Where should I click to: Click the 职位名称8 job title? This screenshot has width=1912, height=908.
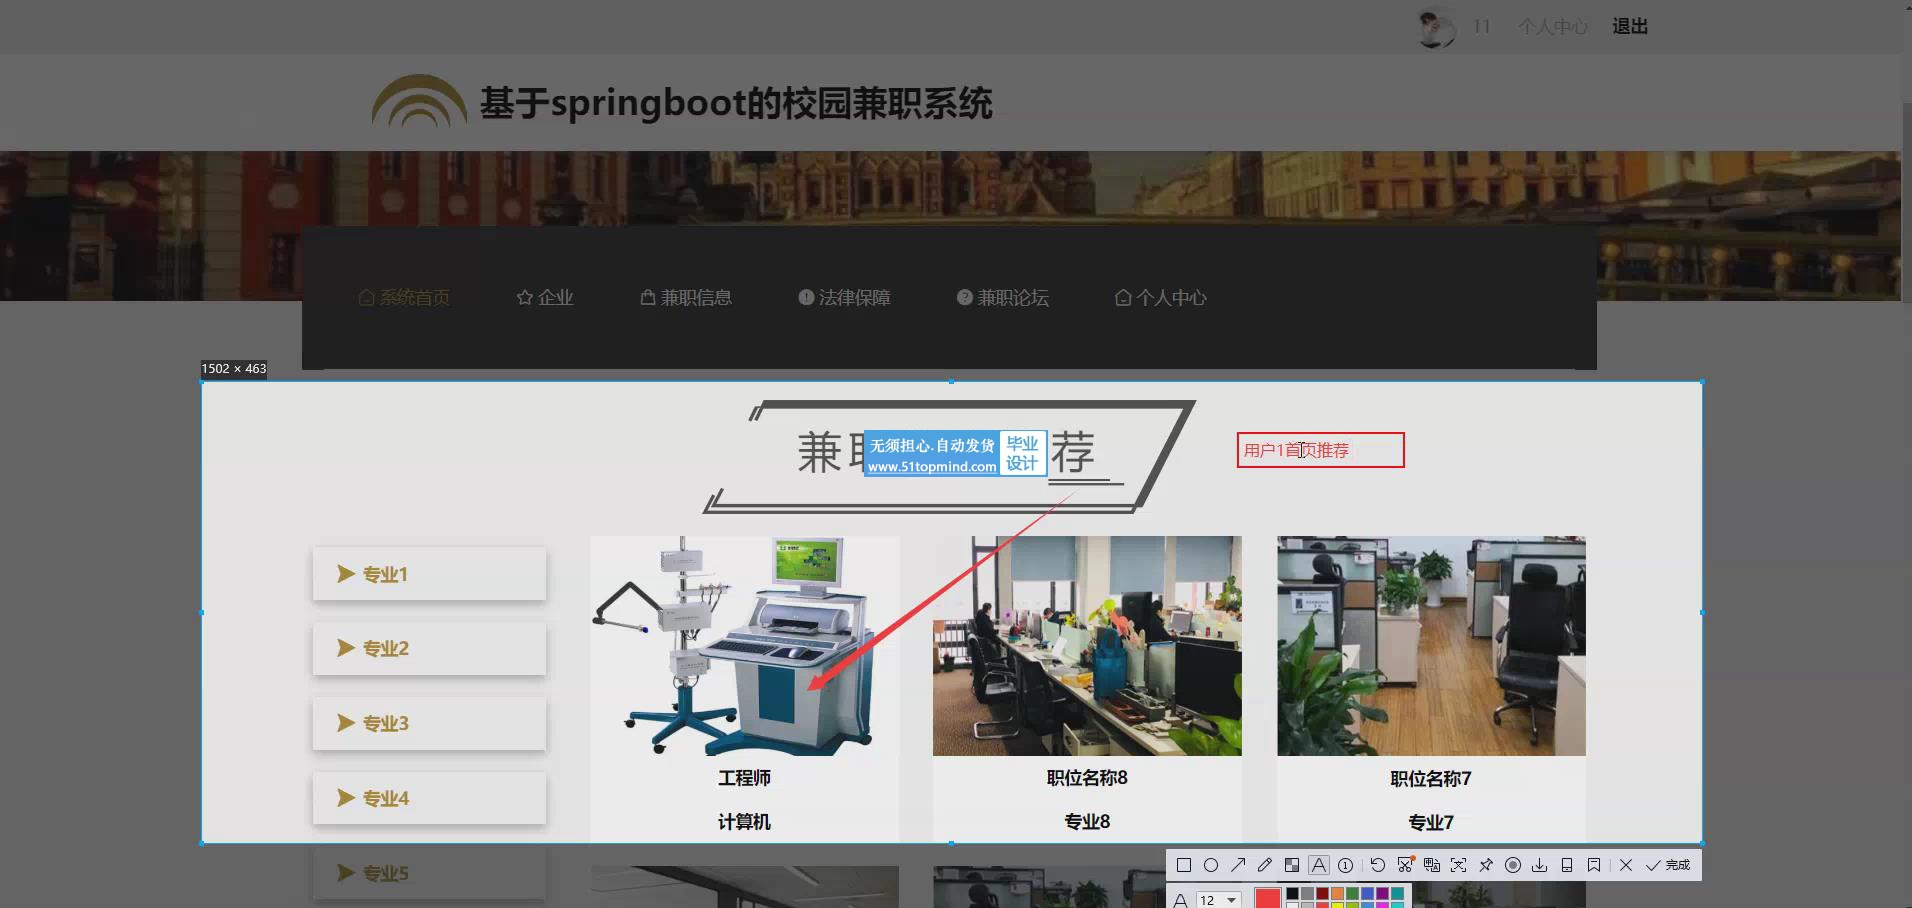[x=1087, y=778]
